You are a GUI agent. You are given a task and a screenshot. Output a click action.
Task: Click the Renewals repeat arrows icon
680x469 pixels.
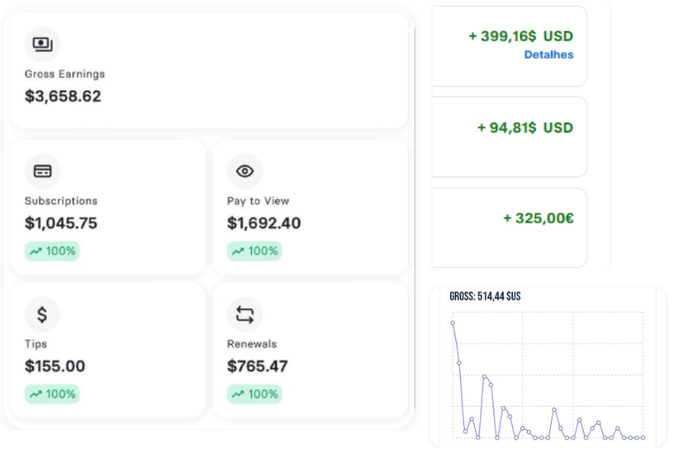coord(245,315)
